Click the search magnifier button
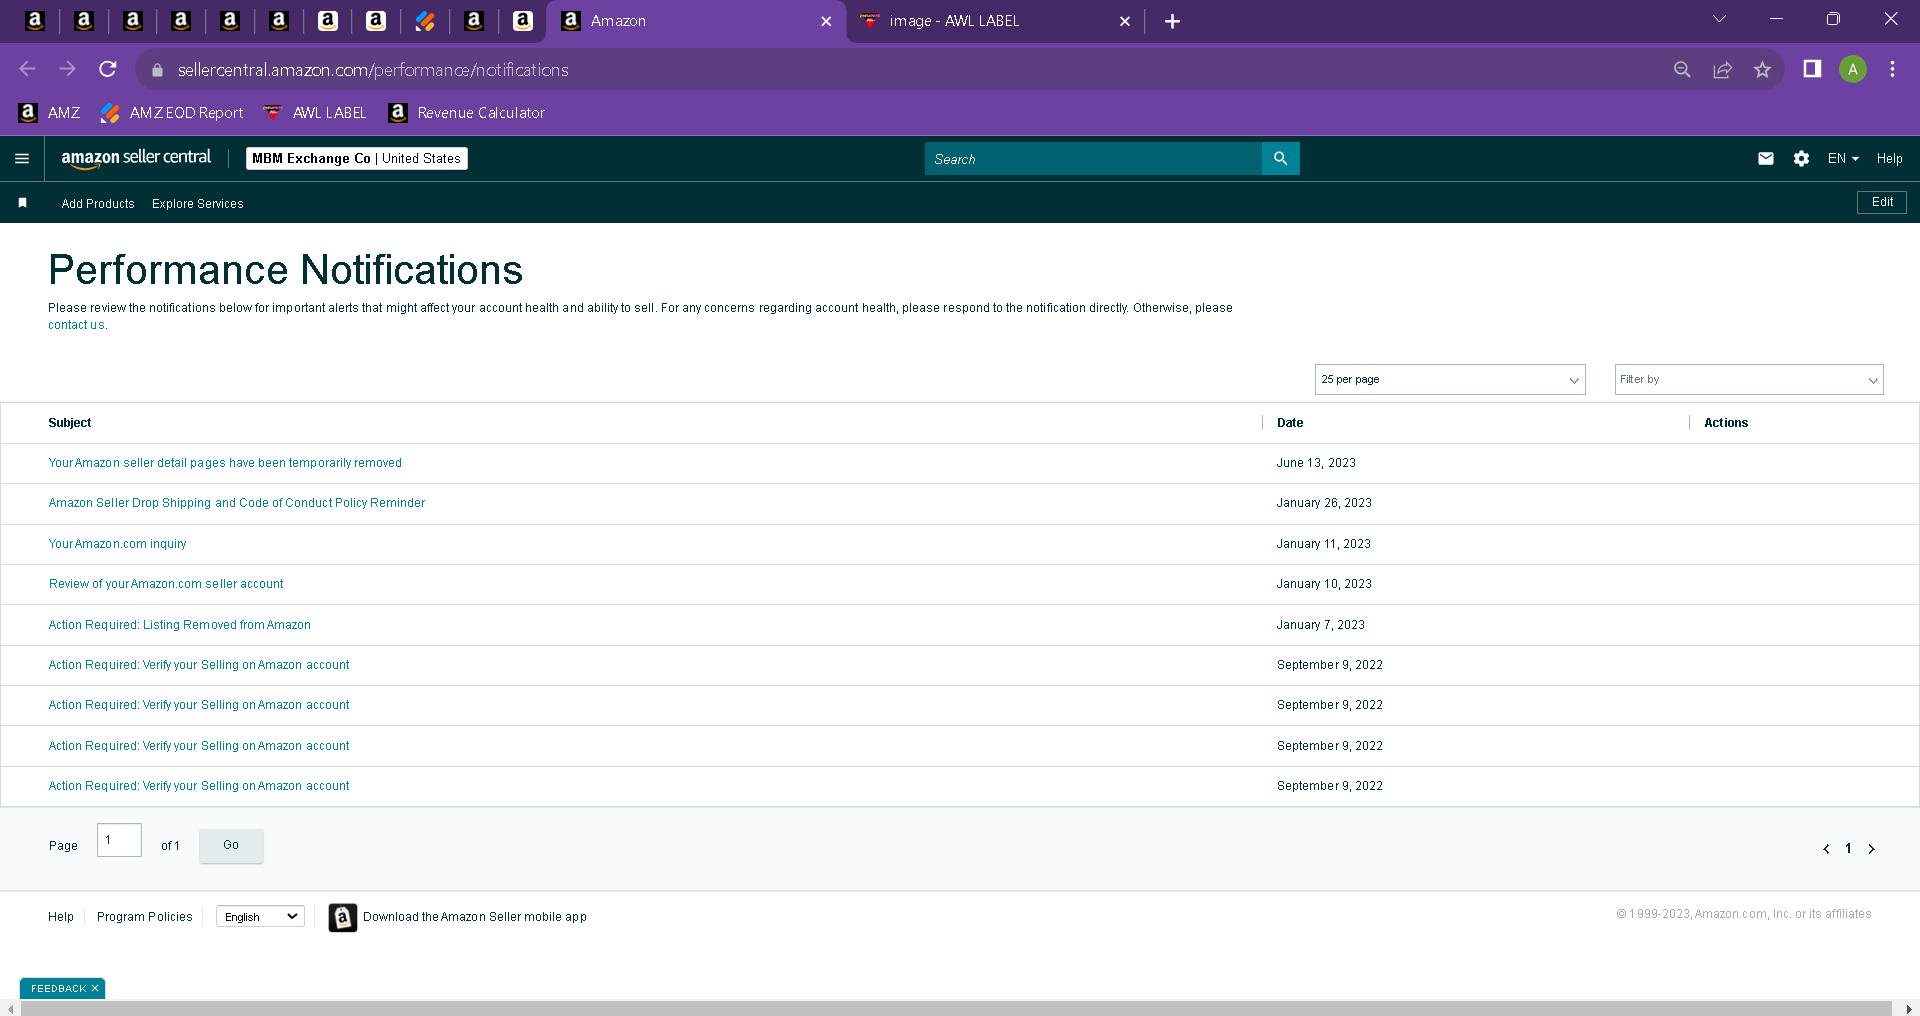 pos(1280,158)
